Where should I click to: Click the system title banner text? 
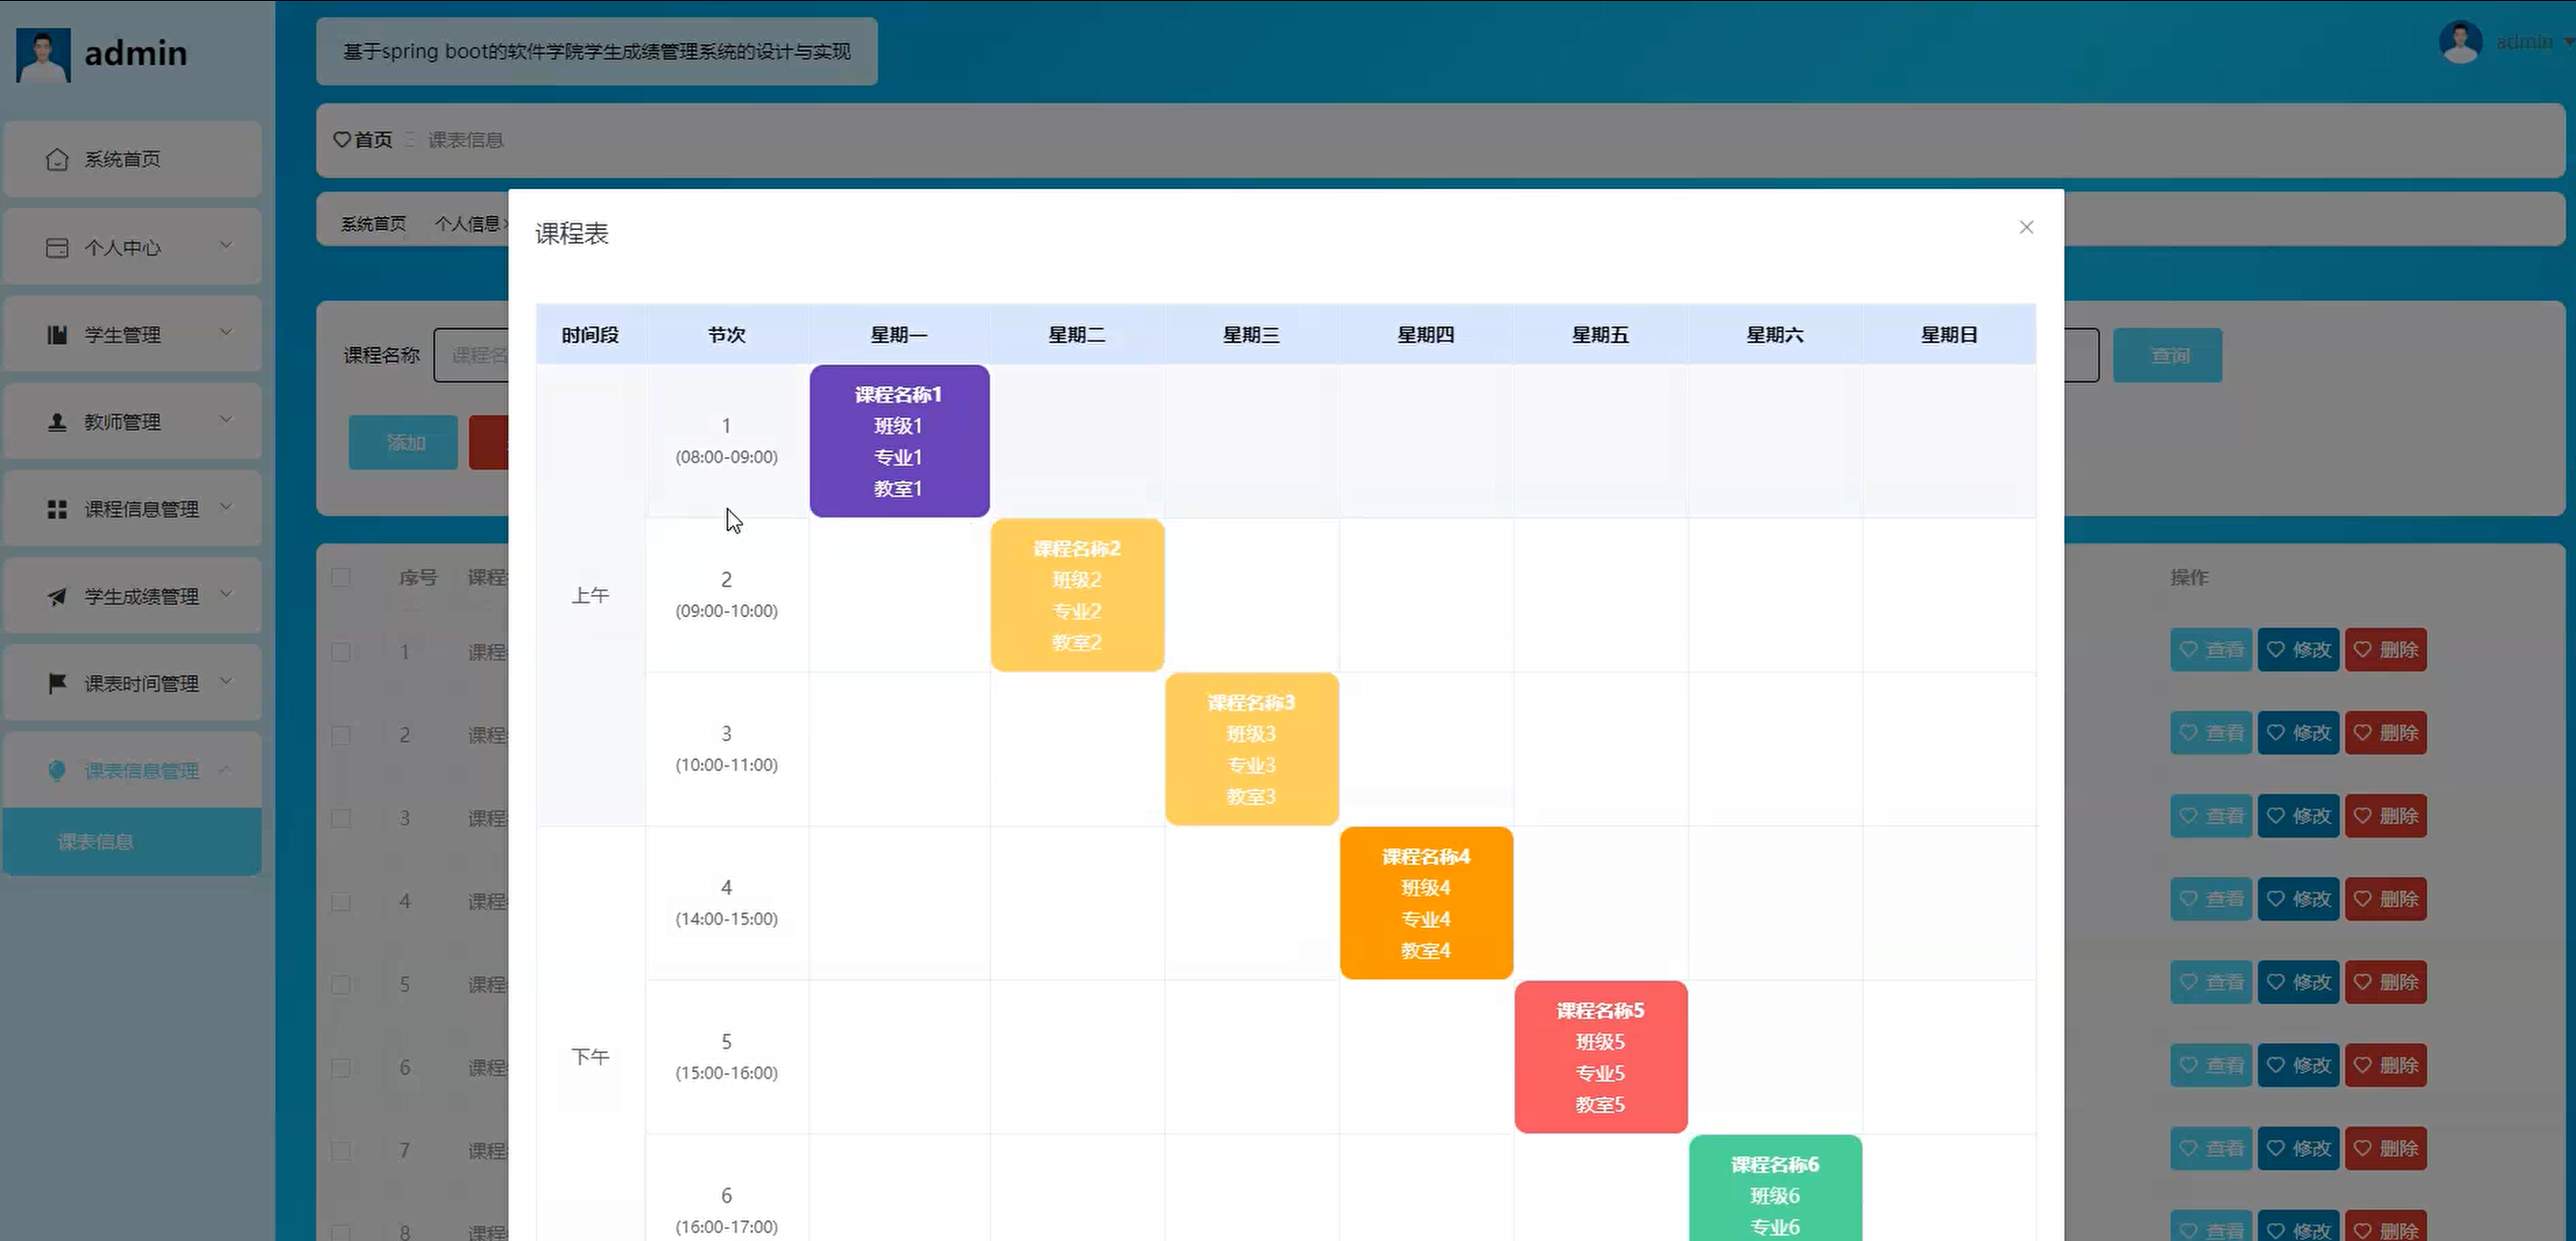[597, 51]
